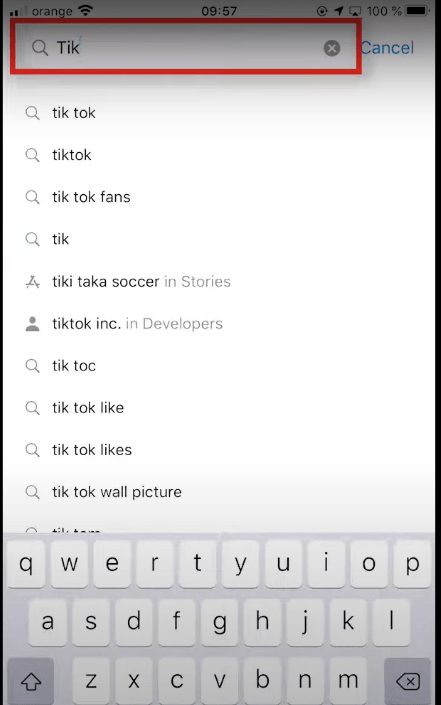Screen dimensions: 441x705
Task: Tap the App Store icon beside tiki taka soccer
Action: (x=32, y=282)
